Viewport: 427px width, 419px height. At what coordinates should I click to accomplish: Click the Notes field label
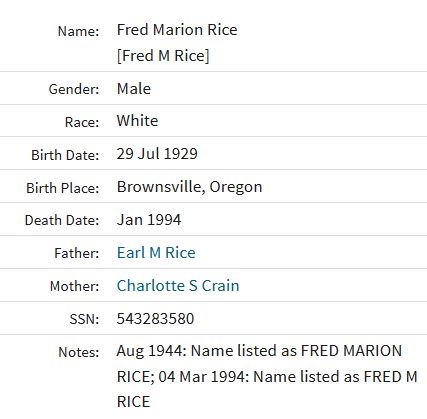(79, 352)
